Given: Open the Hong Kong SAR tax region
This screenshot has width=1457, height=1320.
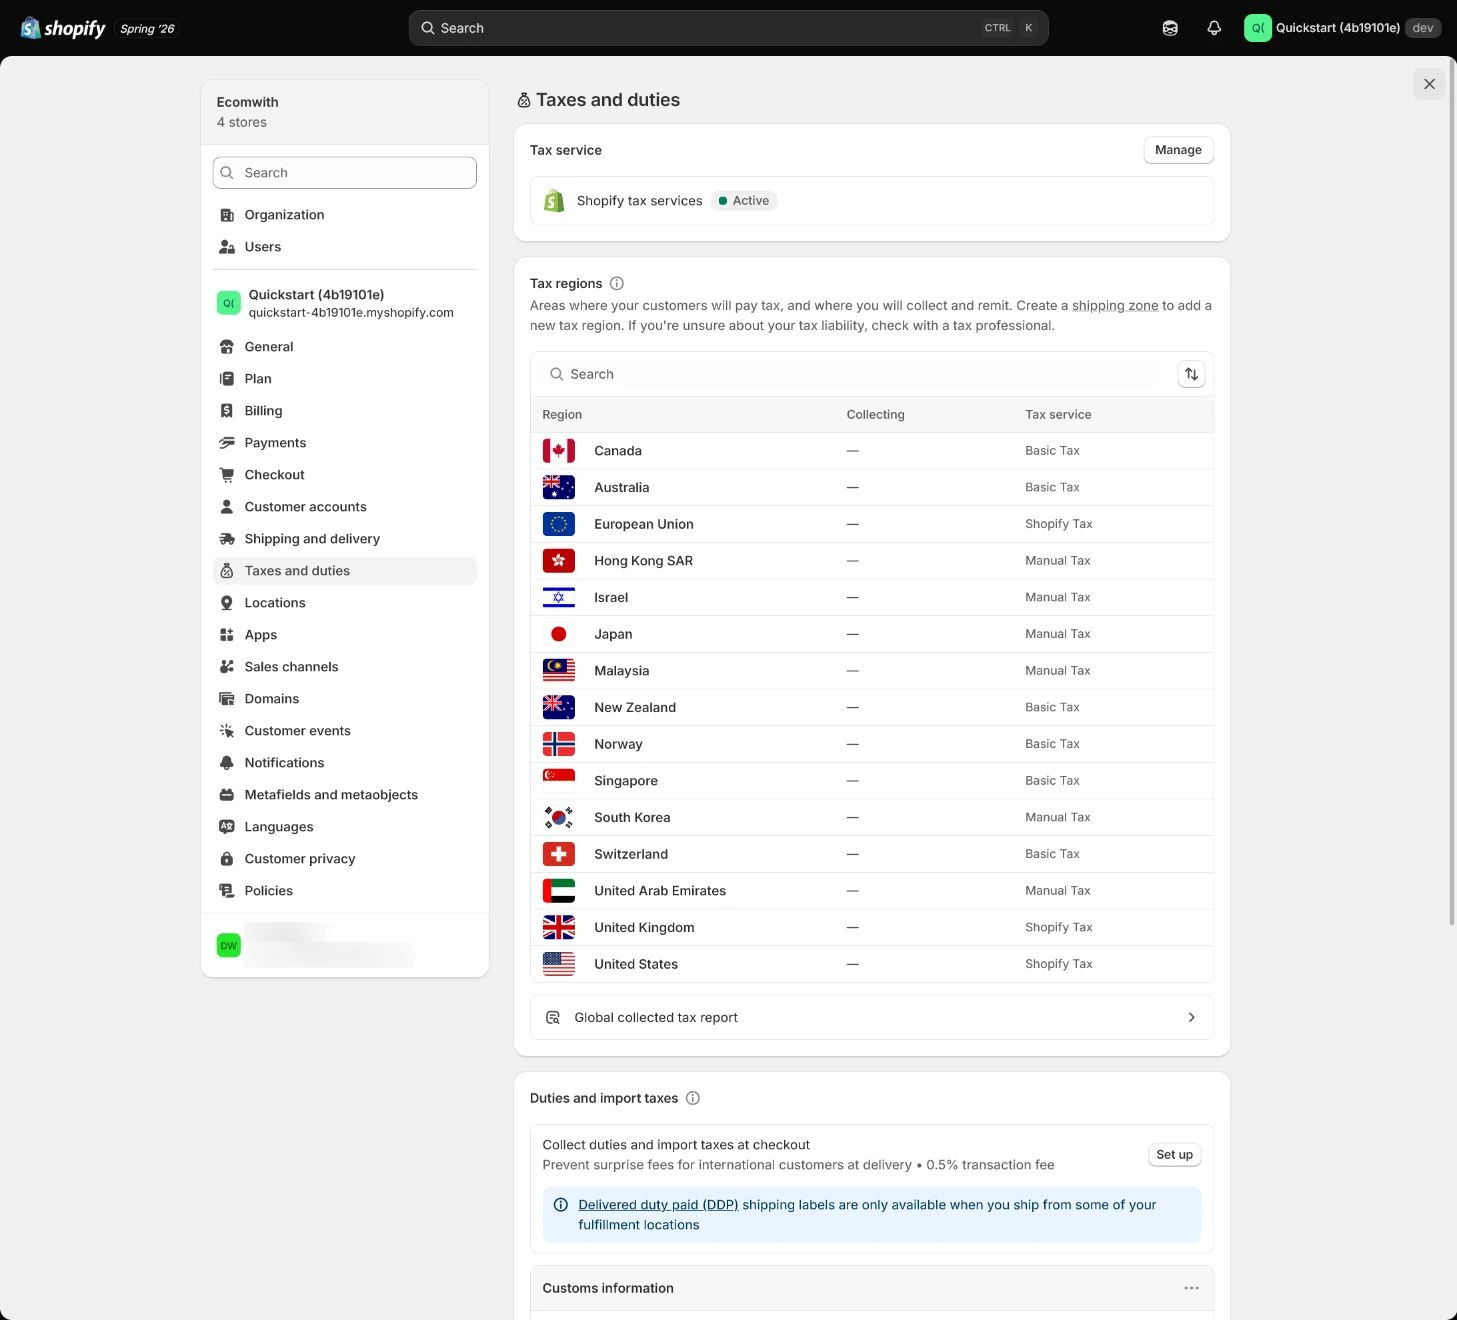Looking at the screenshot, I should coord(871,561).
